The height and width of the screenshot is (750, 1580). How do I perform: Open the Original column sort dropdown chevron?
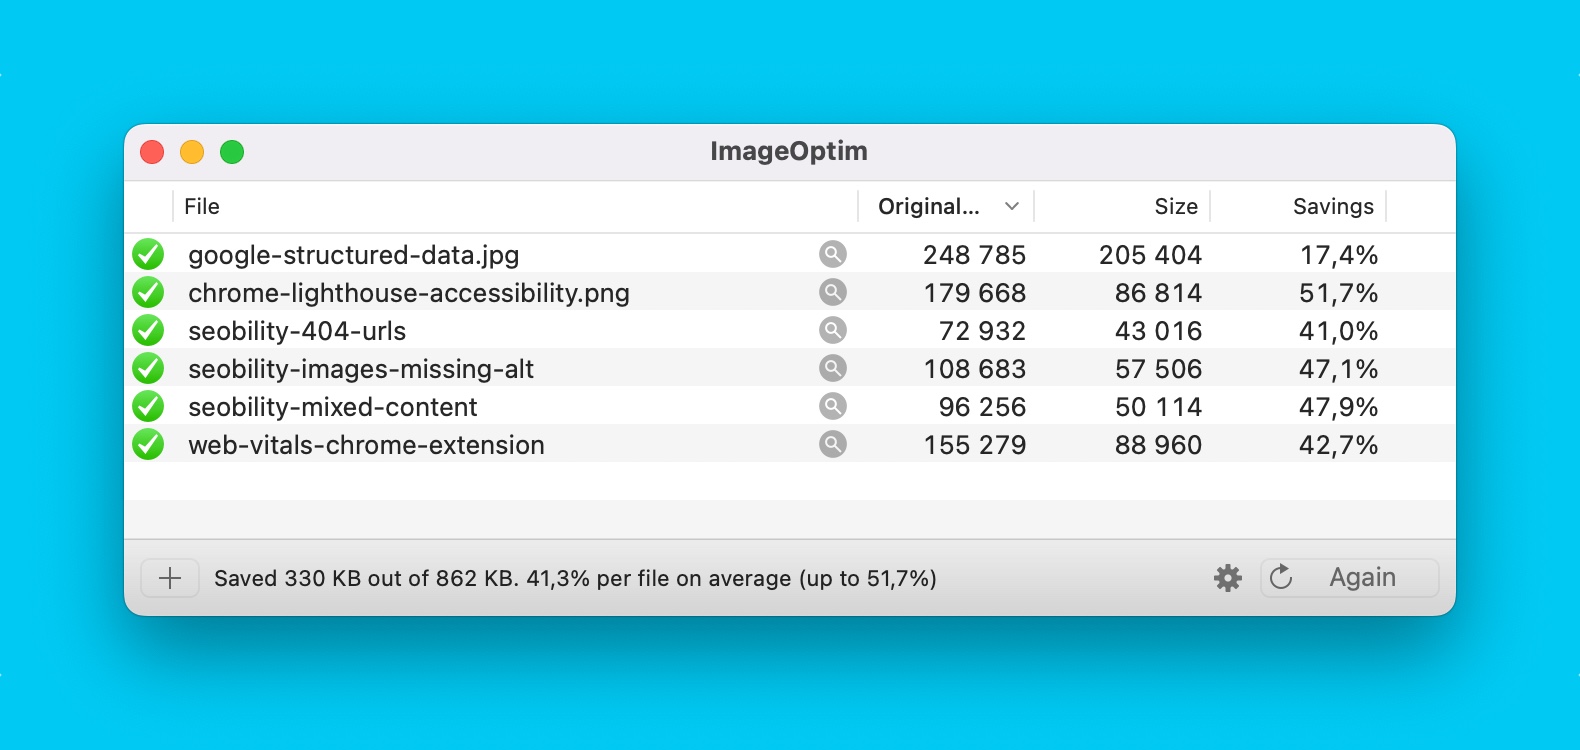1012,205
